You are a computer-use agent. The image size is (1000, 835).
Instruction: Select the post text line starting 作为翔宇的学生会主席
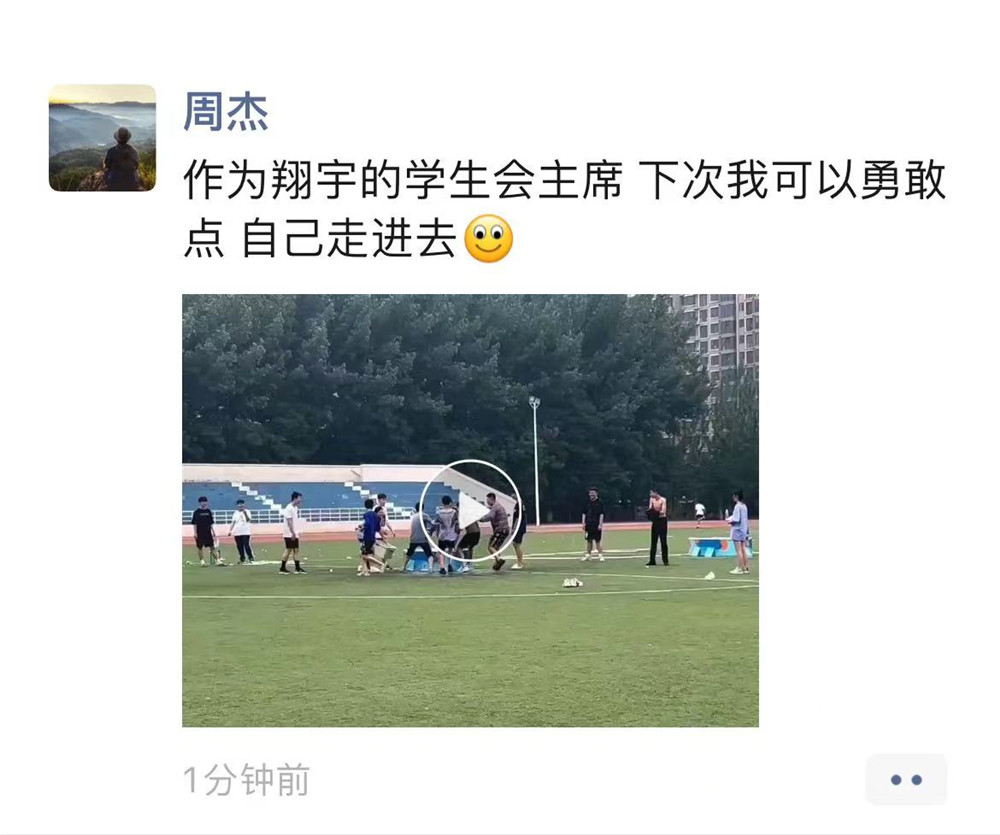pyautogui.click(x=564, y=180)
